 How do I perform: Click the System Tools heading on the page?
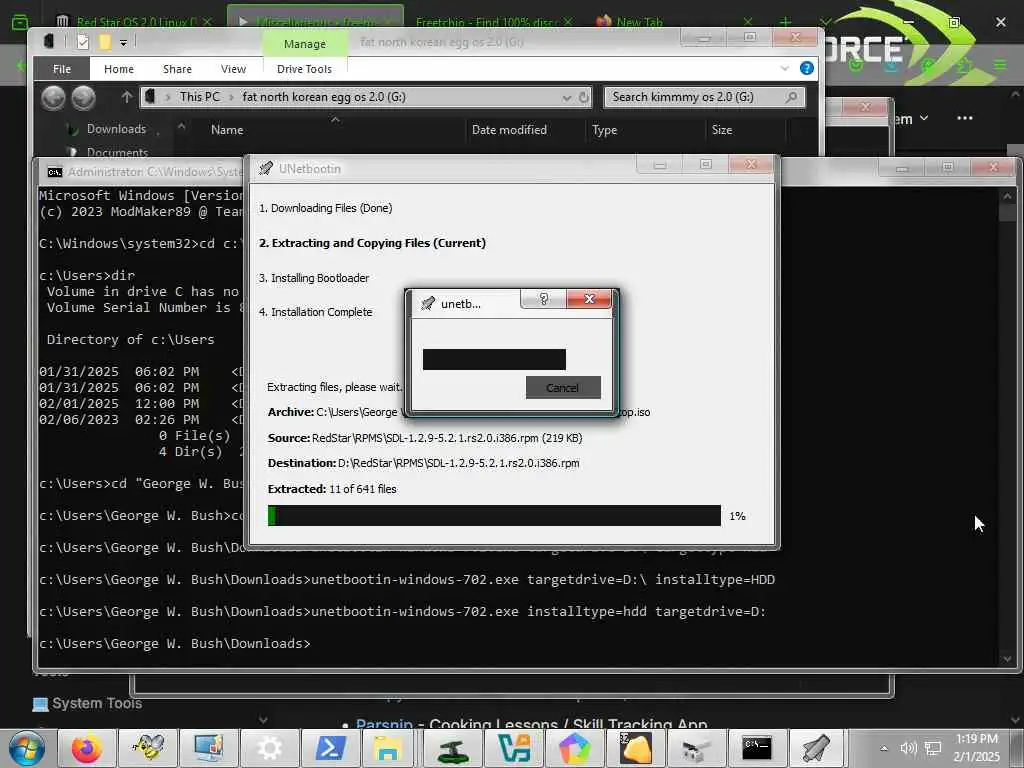coord(97,703)
